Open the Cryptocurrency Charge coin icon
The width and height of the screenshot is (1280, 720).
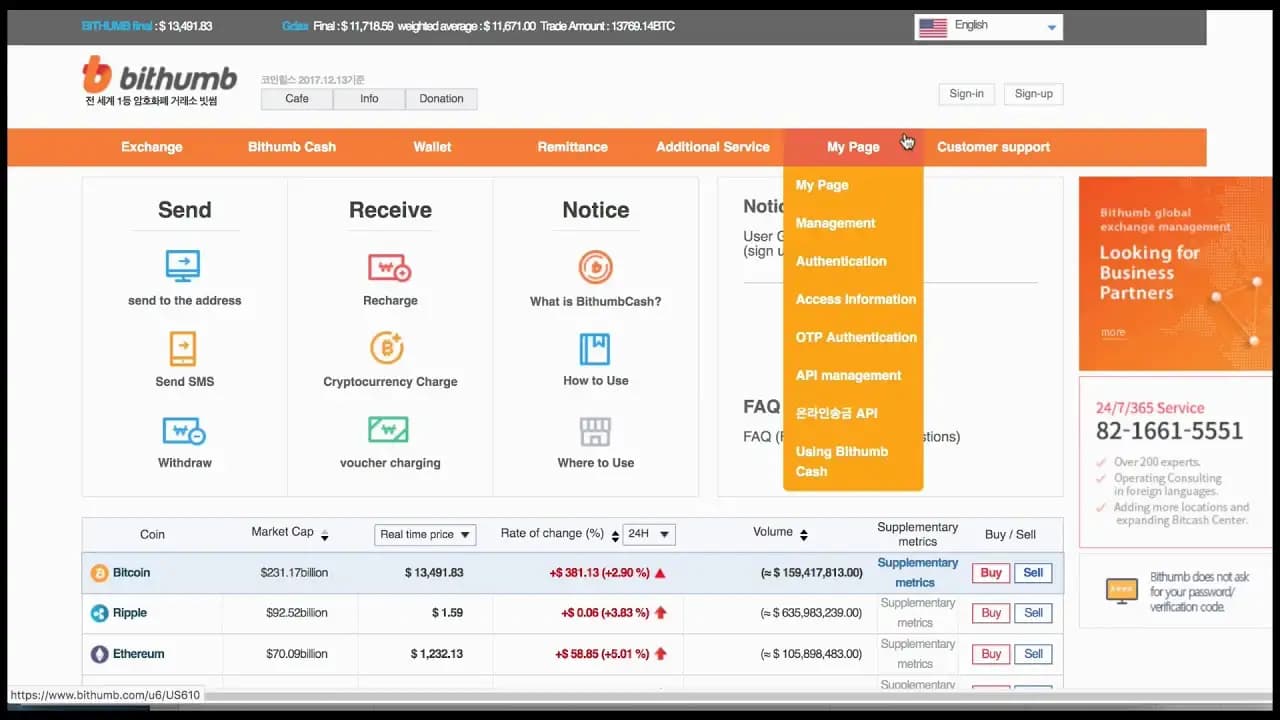[387, 348]
